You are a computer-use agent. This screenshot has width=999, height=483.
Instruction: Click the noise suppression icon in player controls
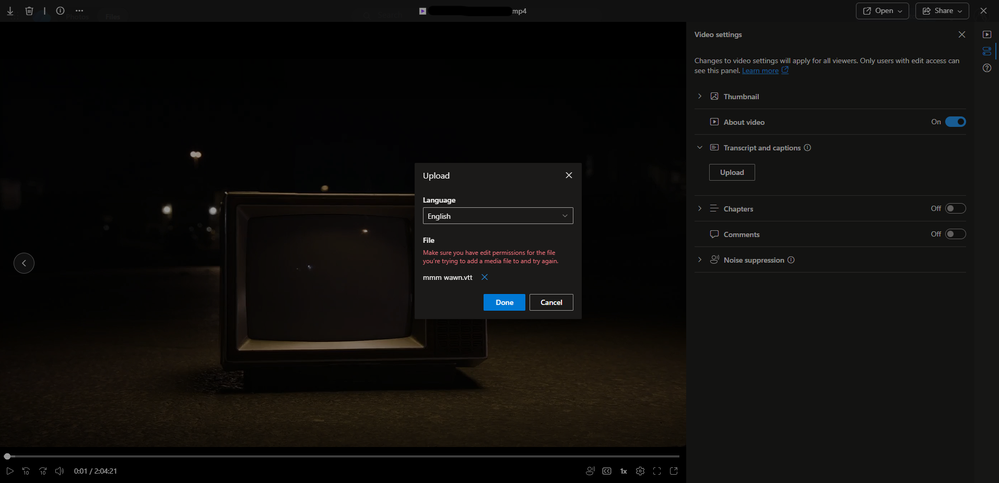click(x=591, y=471)
